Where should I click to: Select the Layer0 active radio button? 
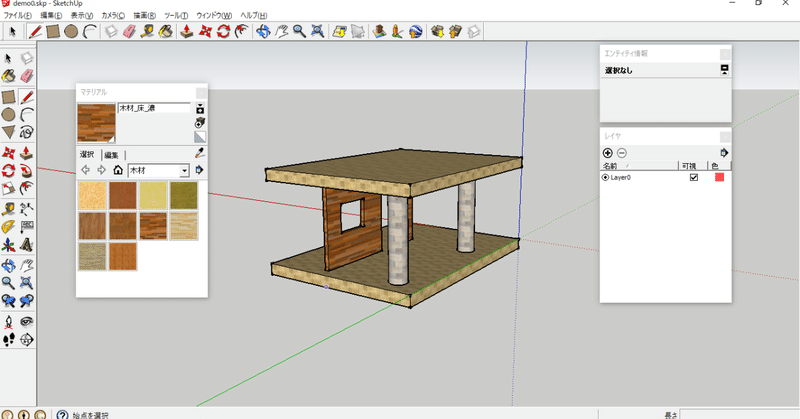tap(605, 177)
